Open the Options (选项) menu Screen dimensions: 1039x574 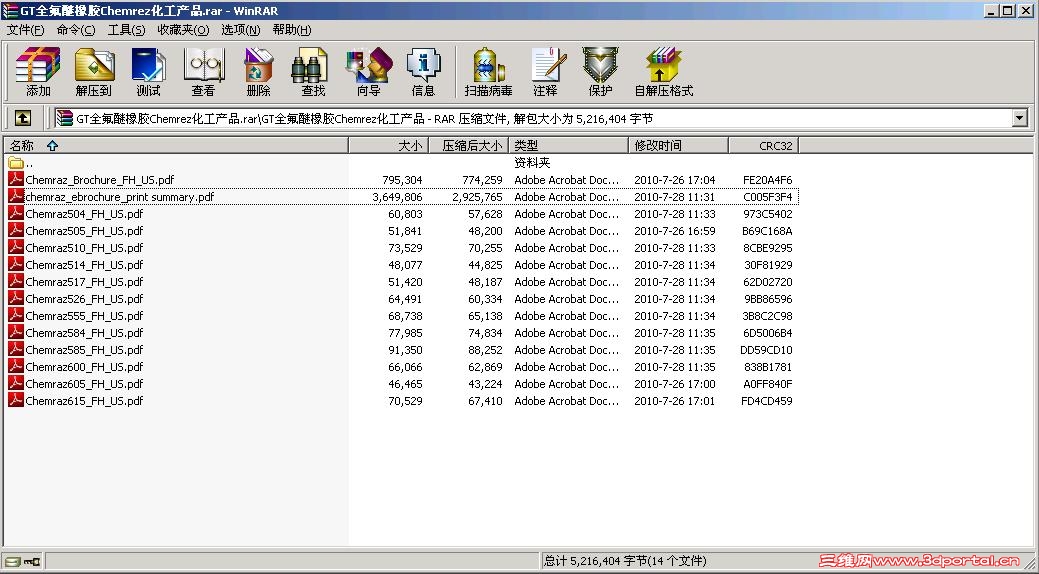241,30
